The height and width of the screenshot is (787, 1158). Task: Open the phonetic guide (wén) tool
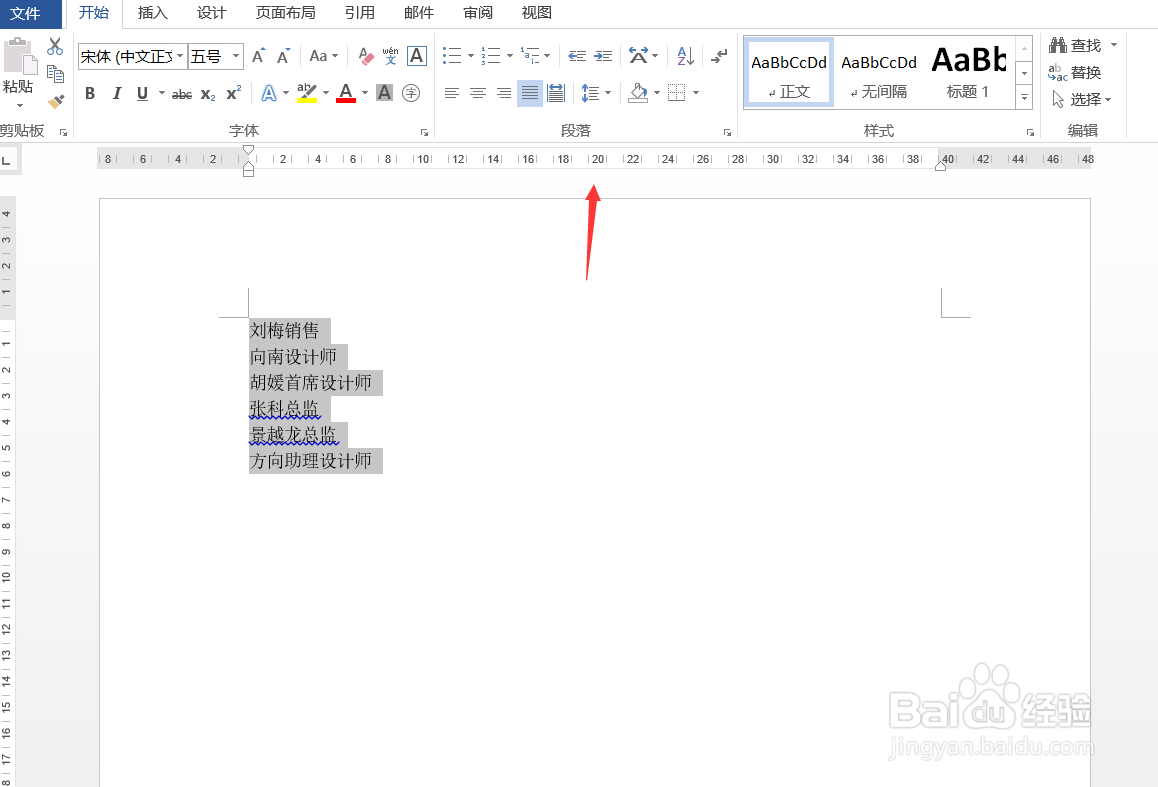pyautogui.click(x=391, y=56)
